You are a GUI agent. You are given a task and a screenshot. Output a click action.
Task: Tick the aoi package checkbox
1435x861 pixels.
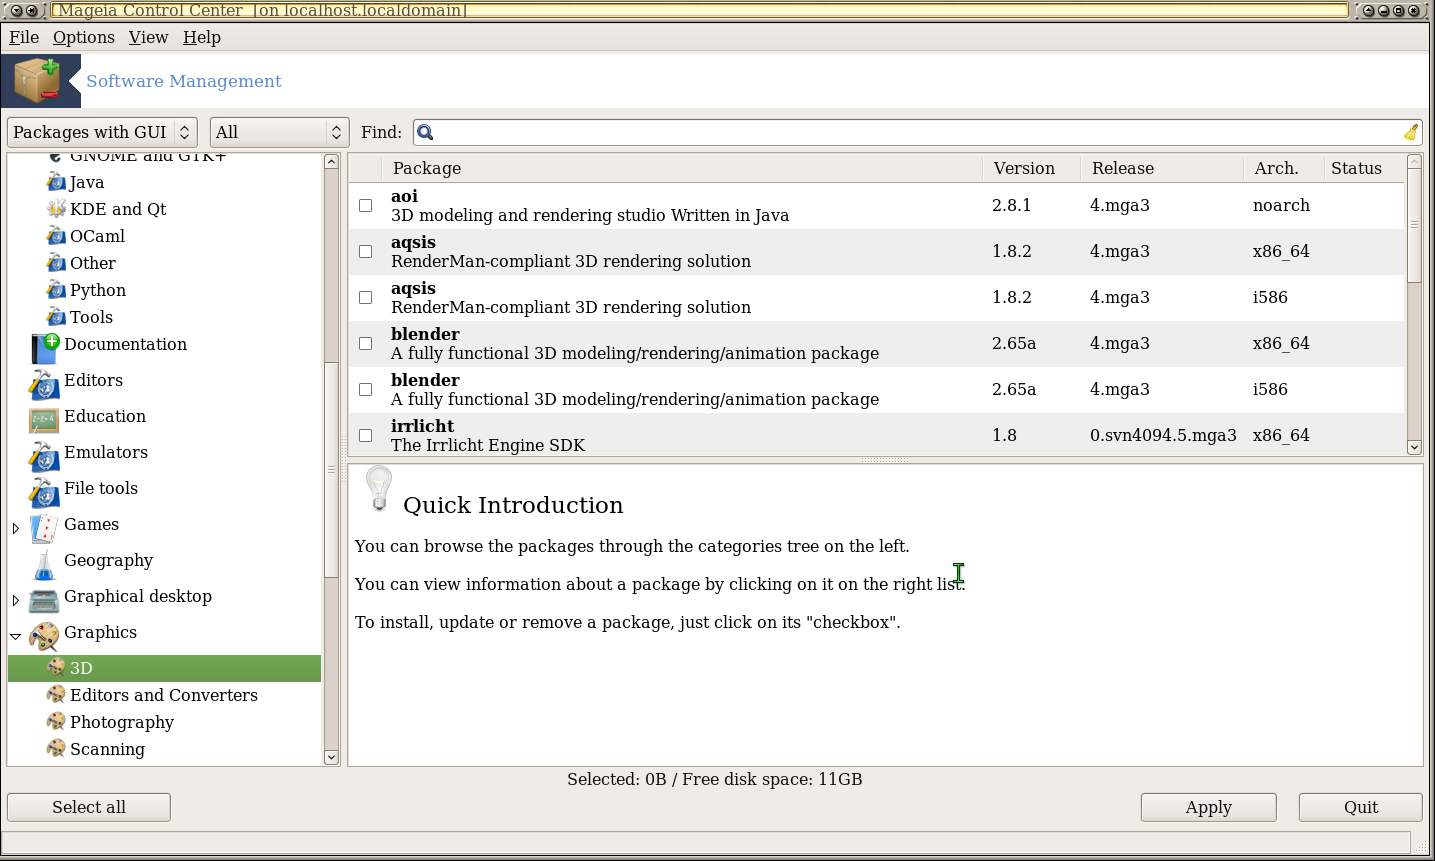[x=365, y=205]
